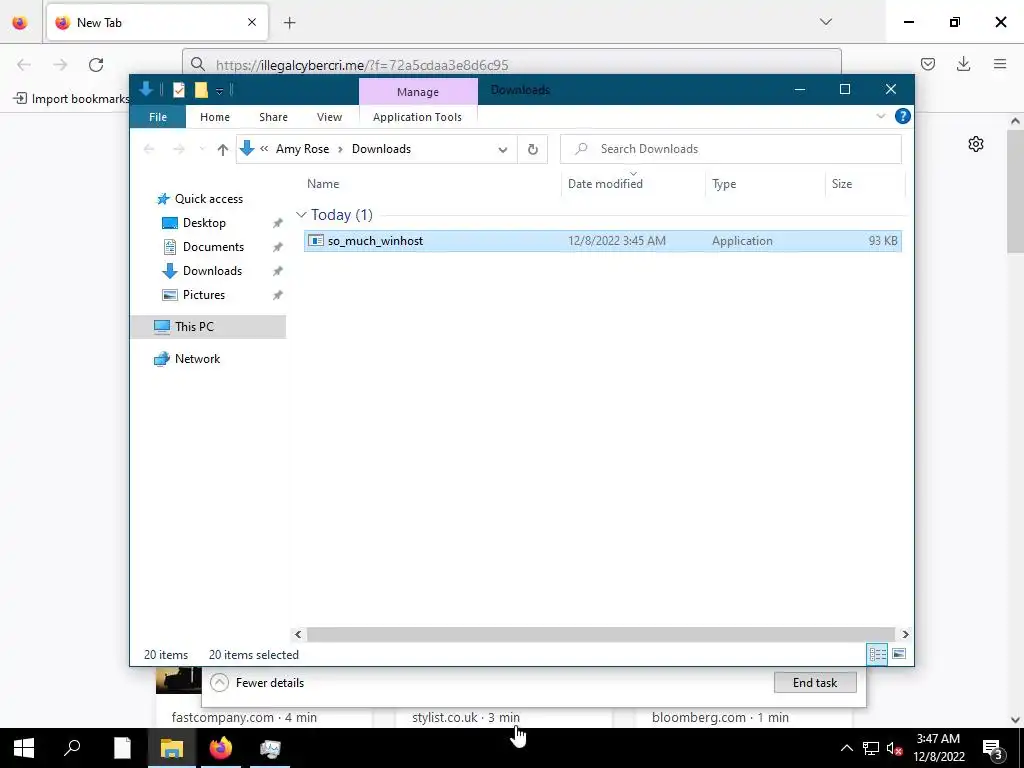Sort by Size column header
This screenshot has width=1024, height=768.
point(865,184)
